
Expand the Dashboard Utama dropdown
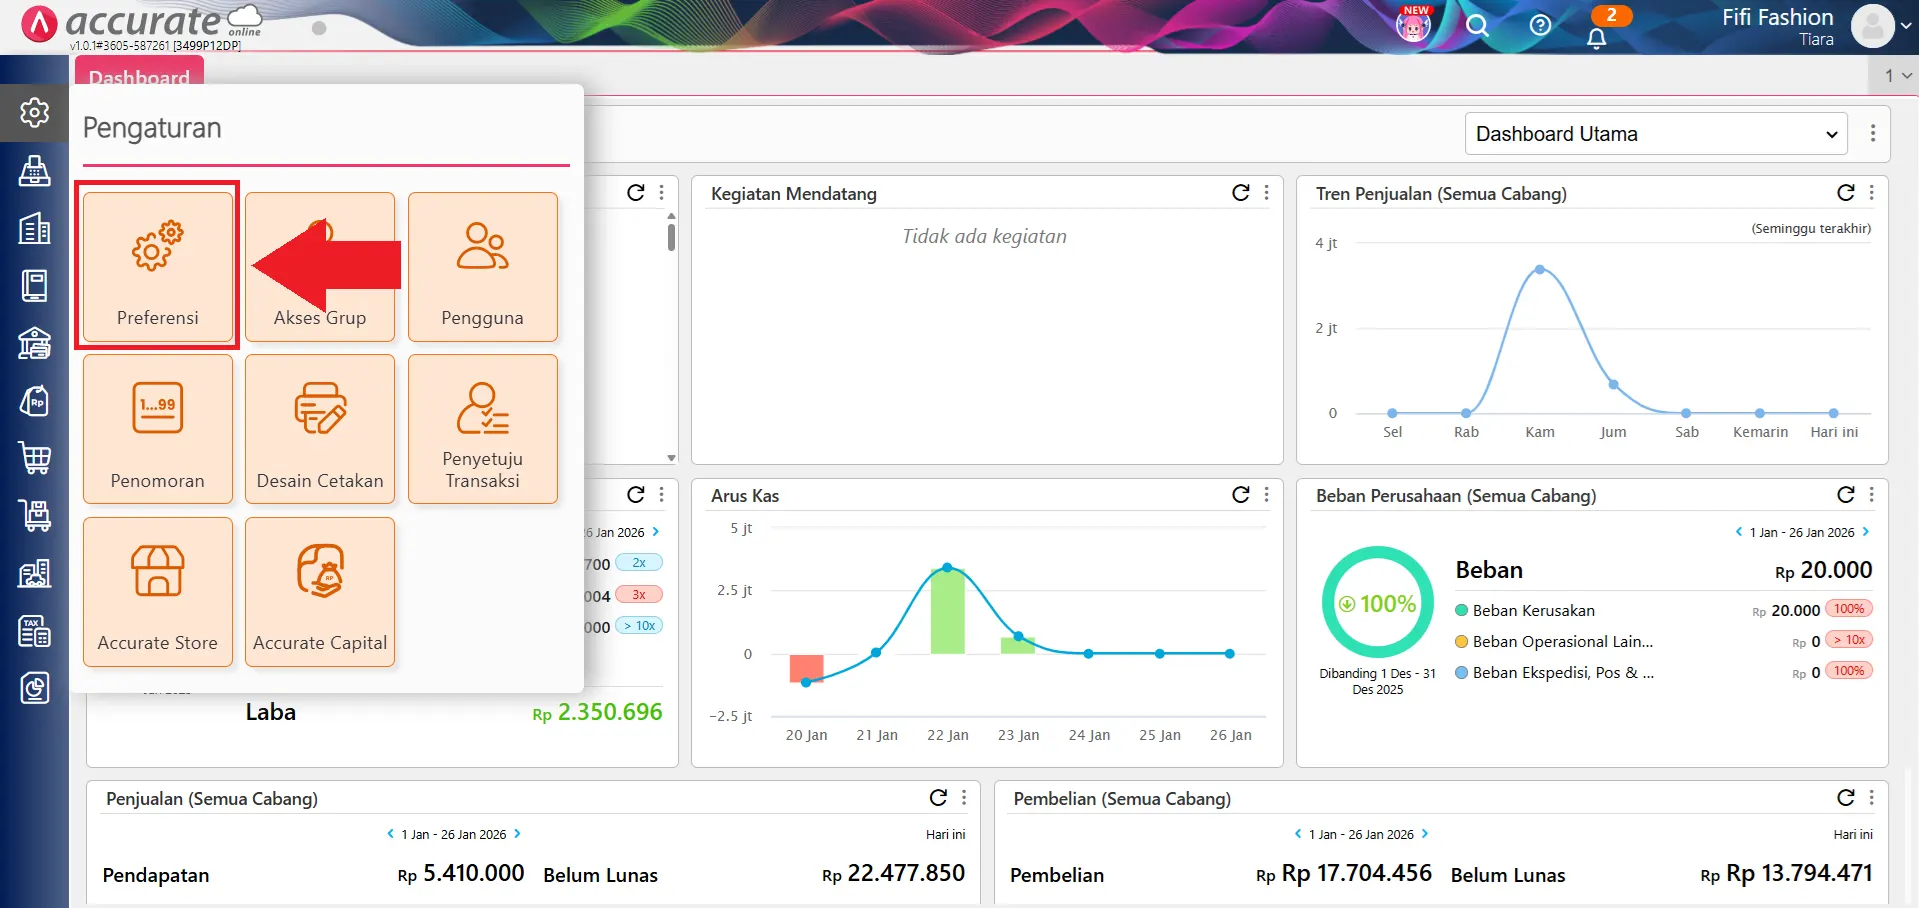click(1655, 134)
